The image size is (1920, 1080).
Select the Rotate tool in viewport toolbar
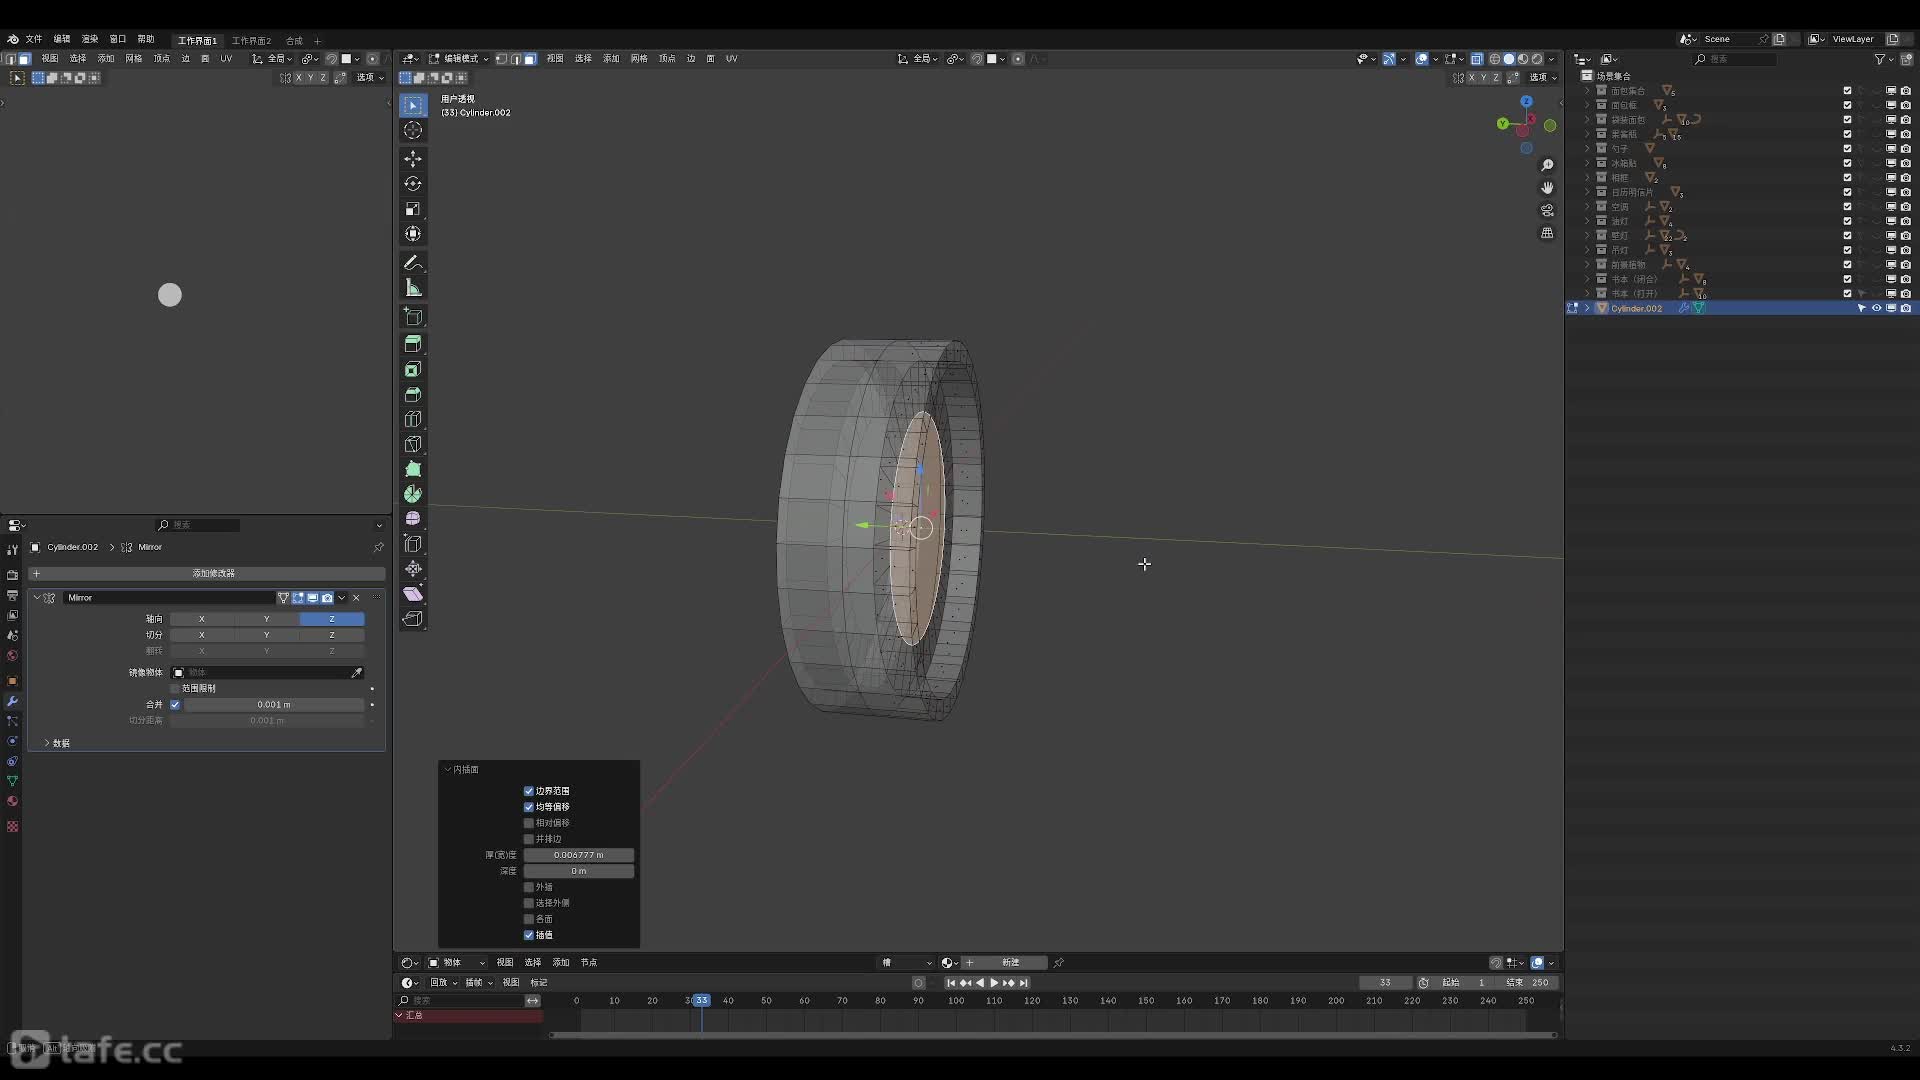(413, 184)
